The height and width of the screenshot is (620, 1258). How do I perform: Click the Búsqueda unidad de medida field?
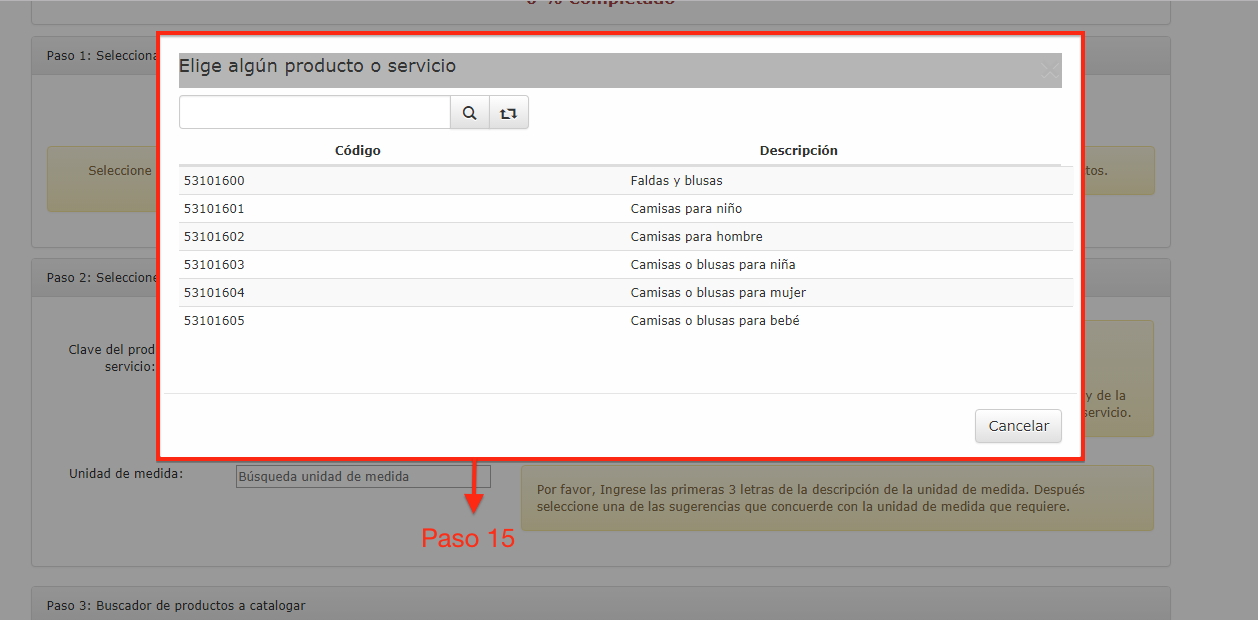pyautogui.click(x=363, y=477)
